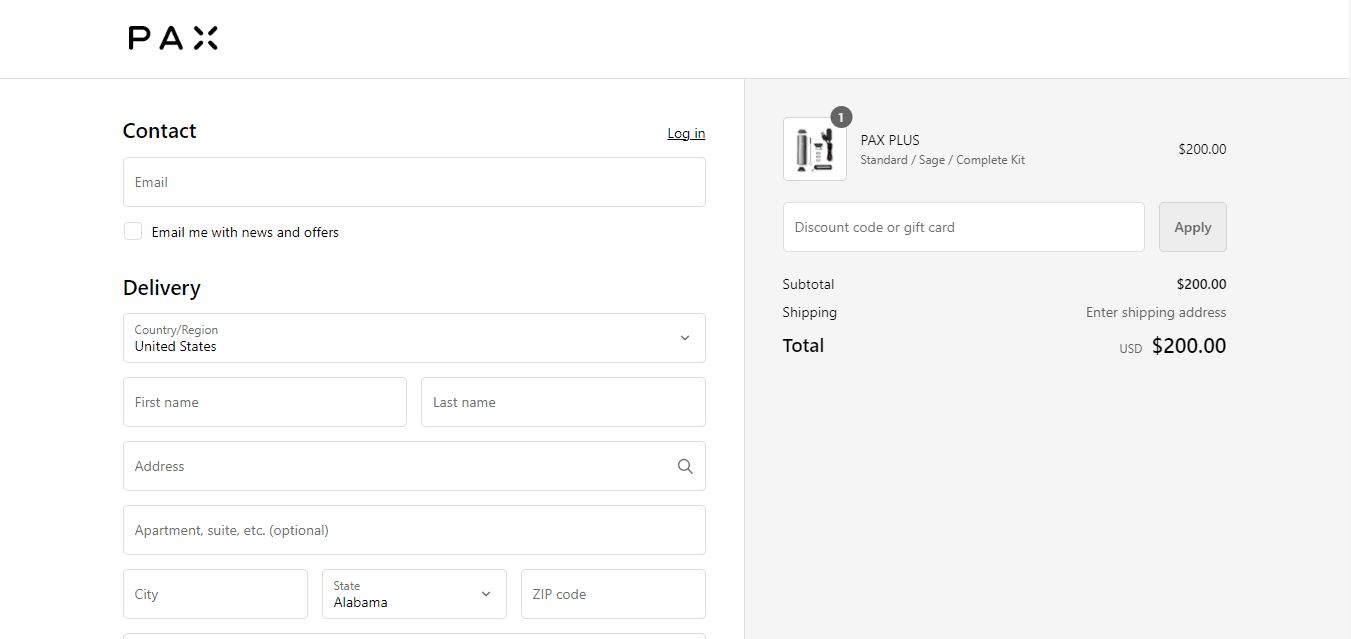Click the quantity badge on product image

point(841,117)
